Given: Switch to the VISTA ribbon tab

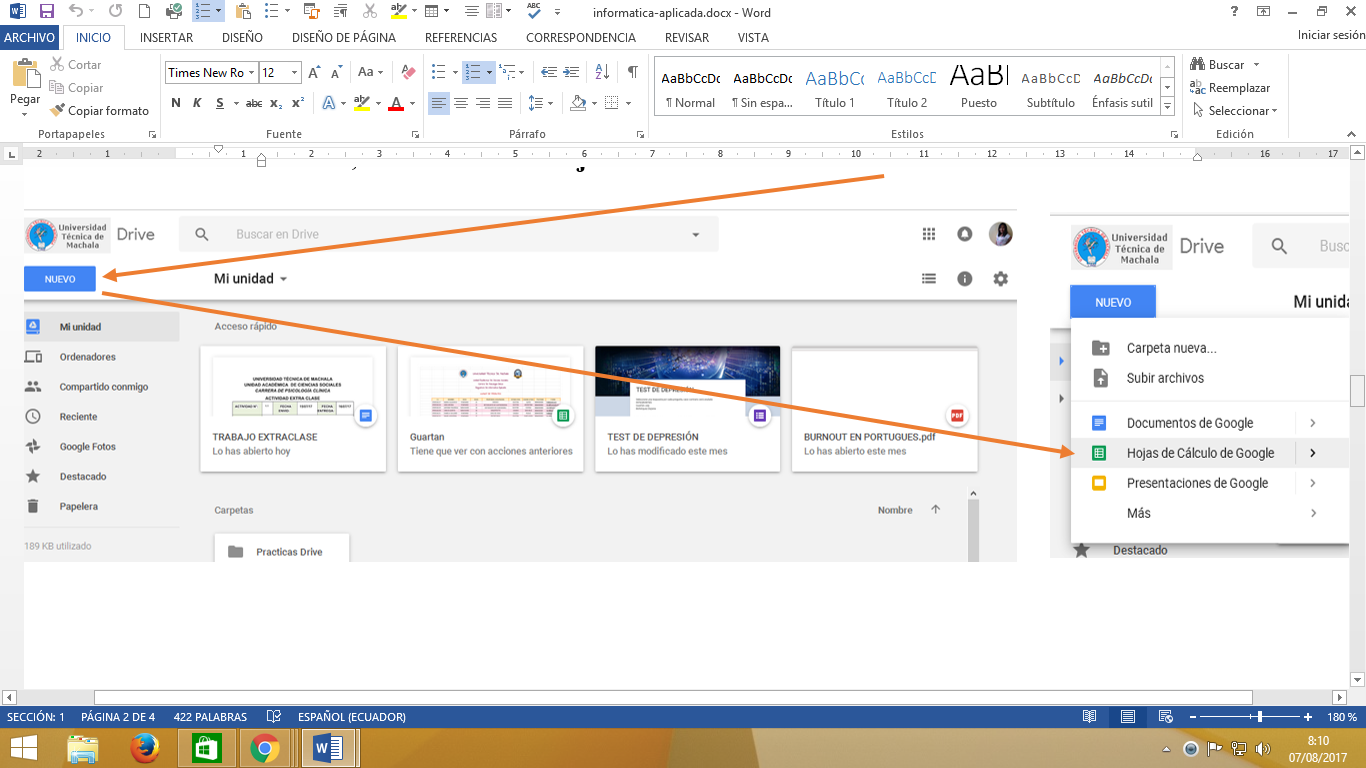Looking at the screenshot, I should coord(753,37).
